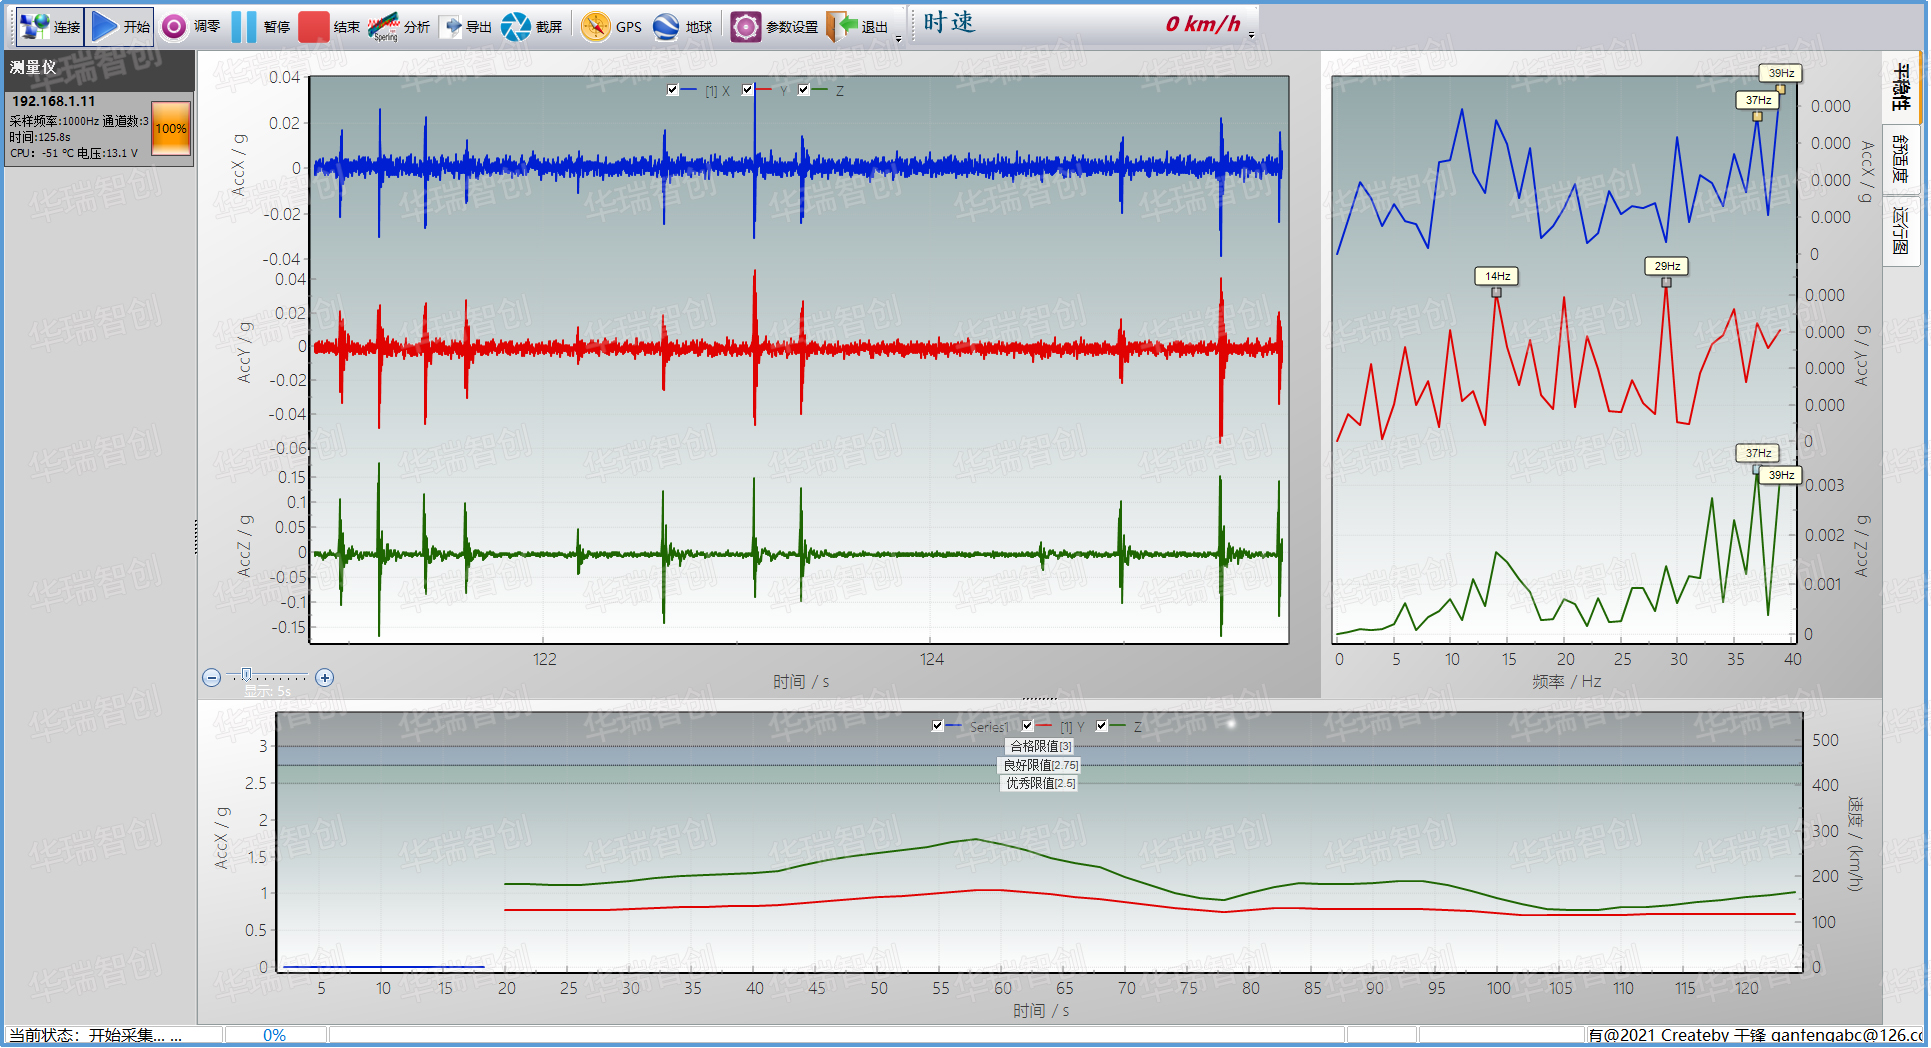
Task: Zoom in time display with plus button
Action: coord(325,678)
